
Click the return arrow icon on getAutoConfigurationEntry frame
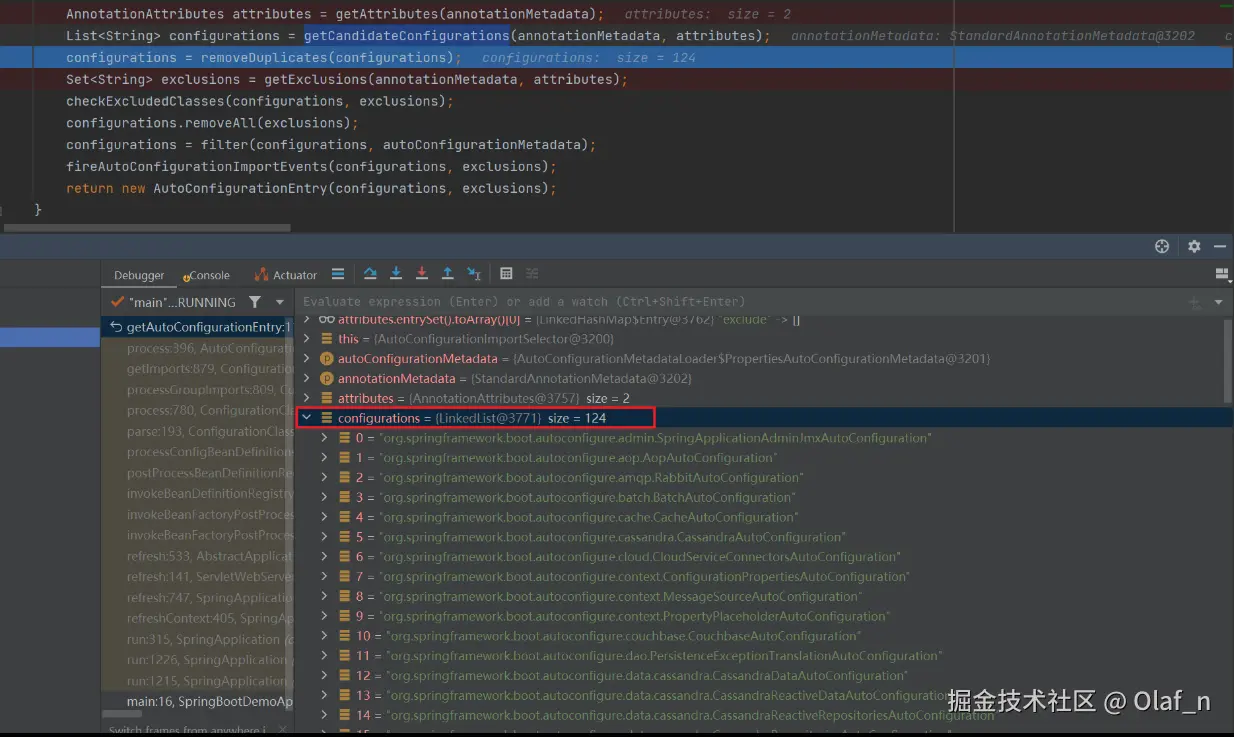click(x=116, y=327)
